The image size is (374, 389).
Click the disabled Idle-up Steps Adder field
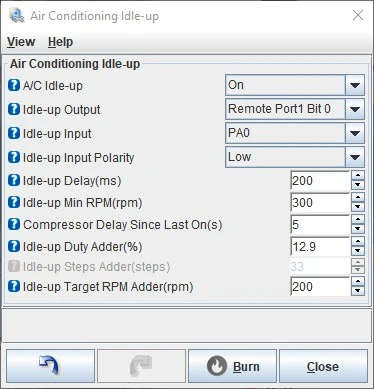(x=320, y=266)
